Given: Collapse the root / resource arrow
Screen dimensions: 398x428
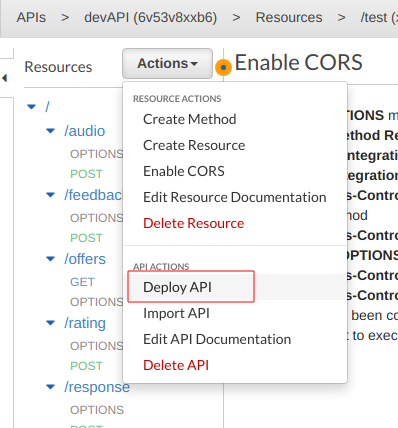Looking at the screenshot, I should [31, 107].
